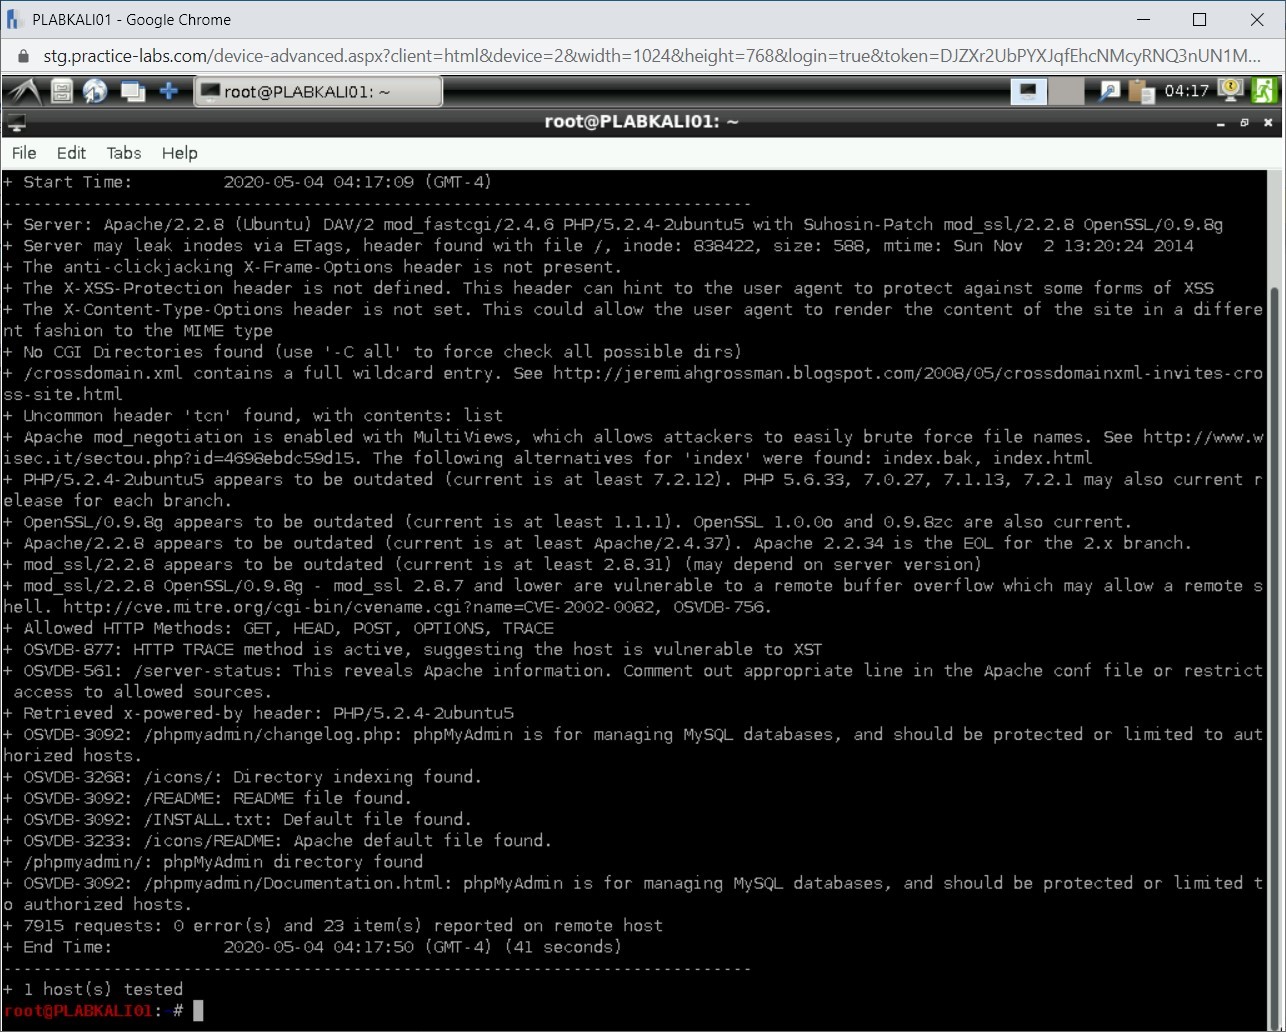The image size is (1286, 1032).
Task: Launch the web browser globe icon
Action: coord(95,91)
